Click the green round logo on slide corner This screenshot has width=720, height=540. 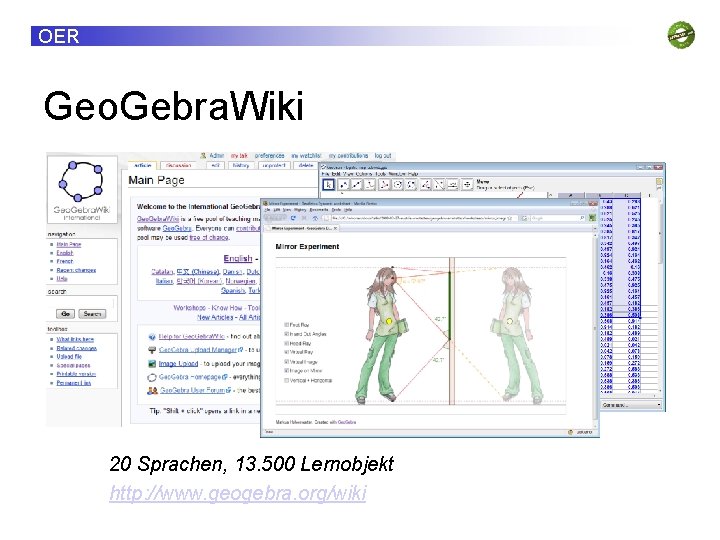[681, 34]
